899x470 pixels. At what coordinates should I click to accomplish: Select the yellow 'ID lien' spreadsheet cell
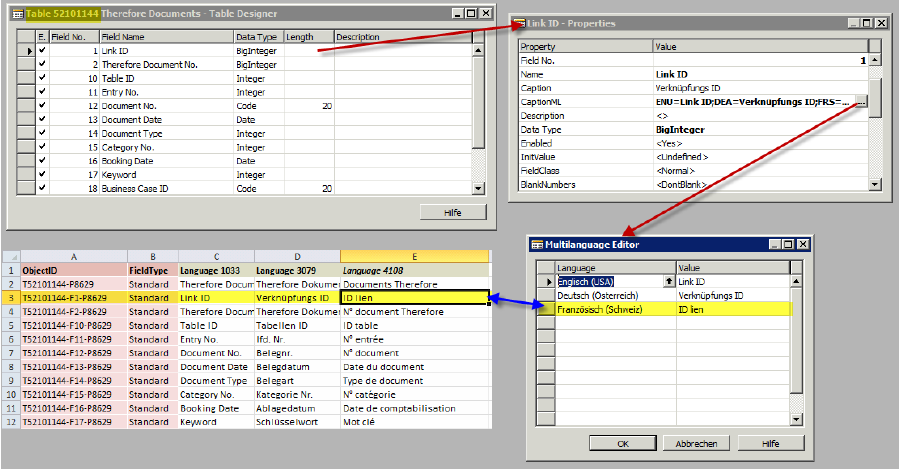(x=414, y=298)
